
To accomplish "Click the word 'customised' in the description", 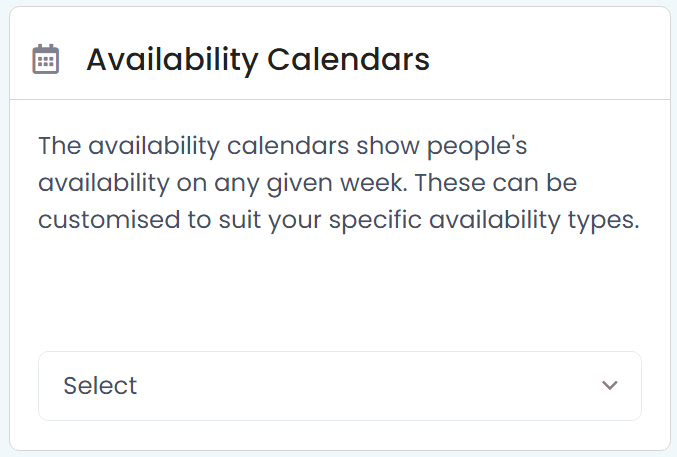I will pos(109,220).
